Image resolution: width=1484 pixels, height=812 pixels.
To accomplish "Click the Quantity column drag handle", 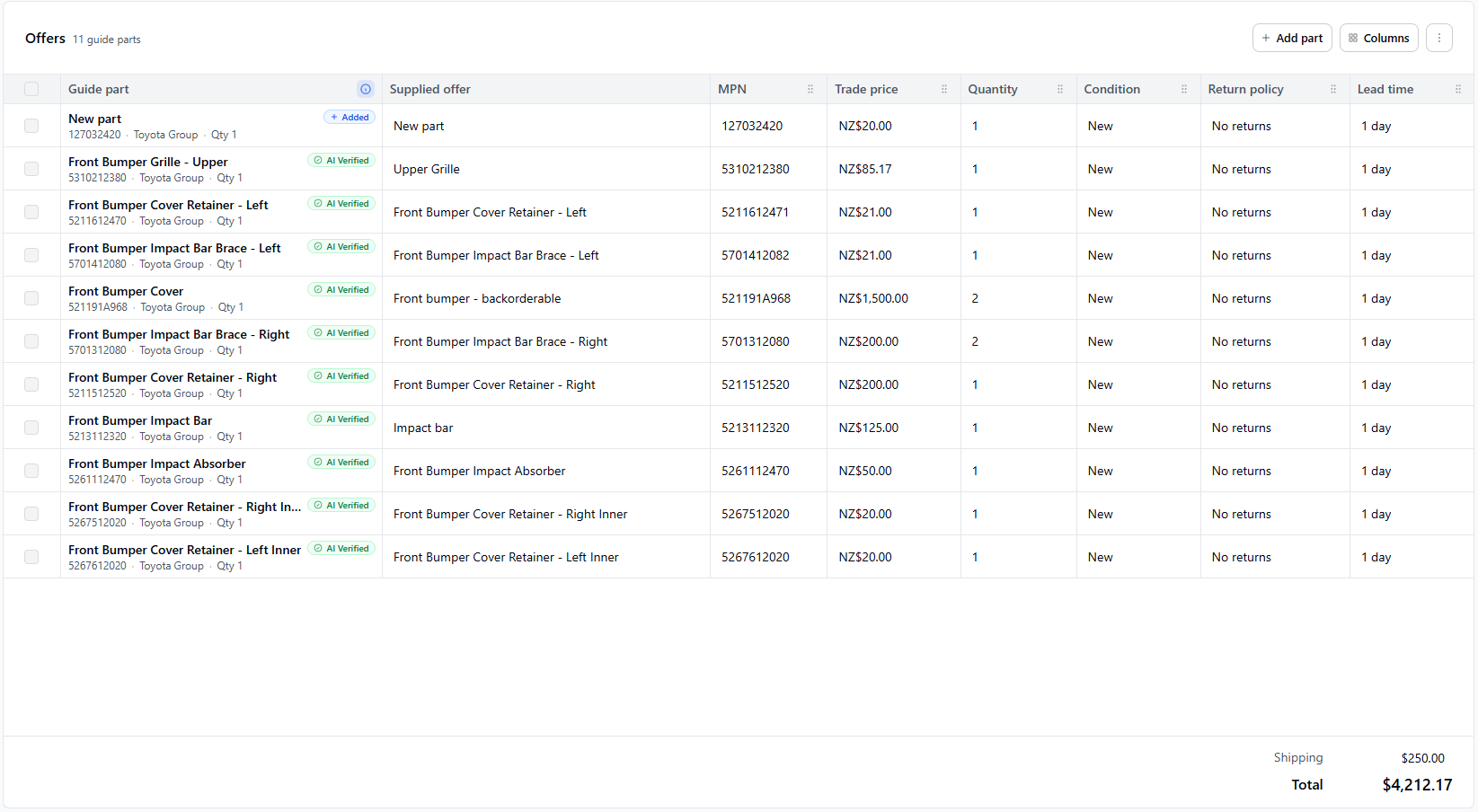I will click(x=1060, y=89).
